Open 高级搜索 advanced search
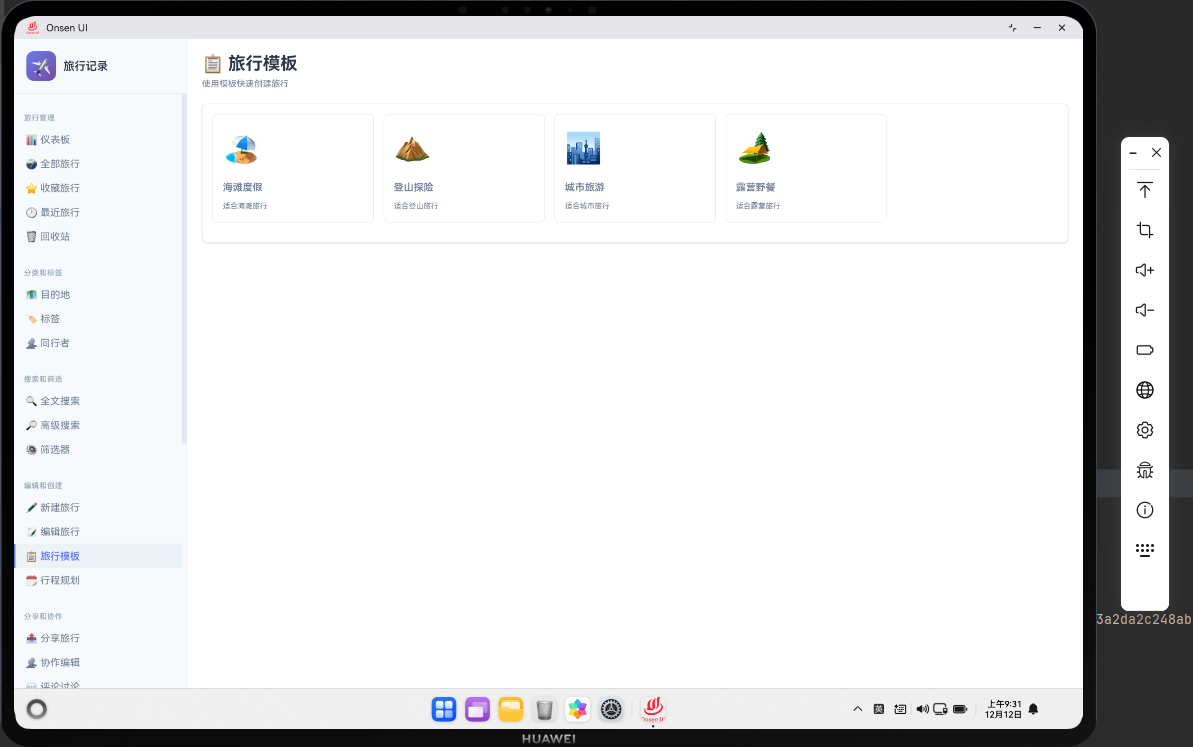This screenshot has width=1193, height=747. pos(98,425)
